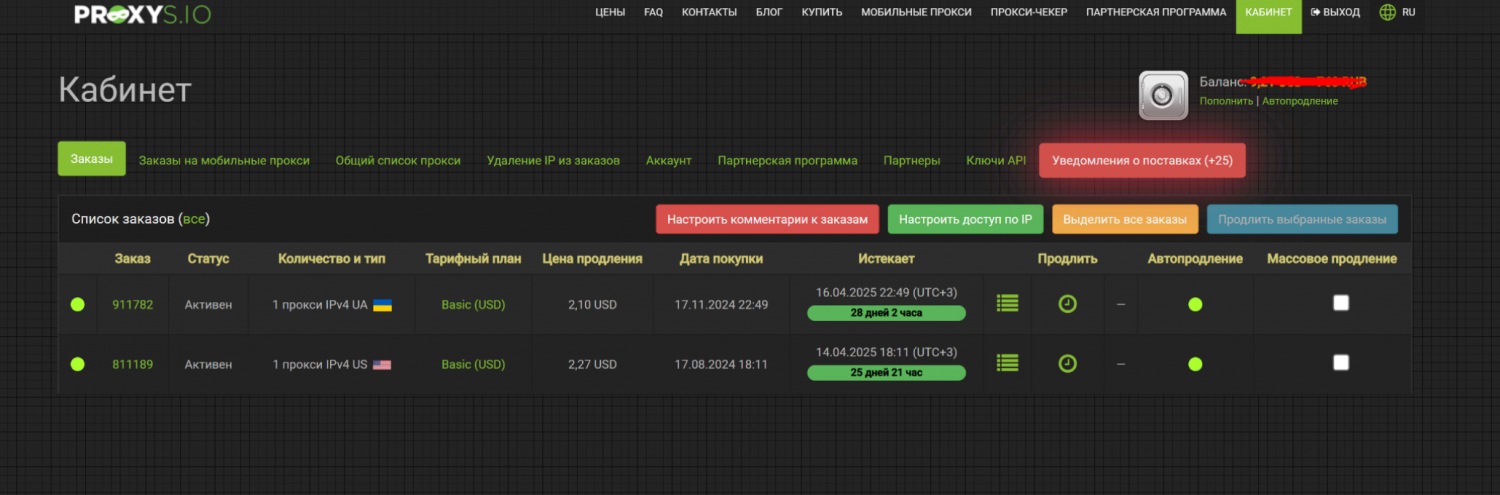1500x495 pixels.
Task: Click the safe balance icon
Action: (x=1163, y=96)
